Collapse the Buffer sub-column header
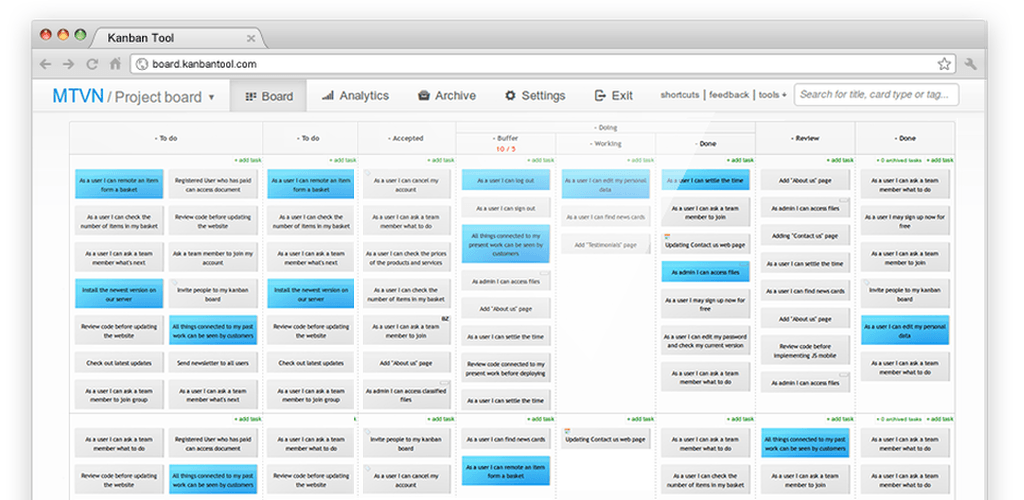 pyautogui.click(x=506, y=138)
